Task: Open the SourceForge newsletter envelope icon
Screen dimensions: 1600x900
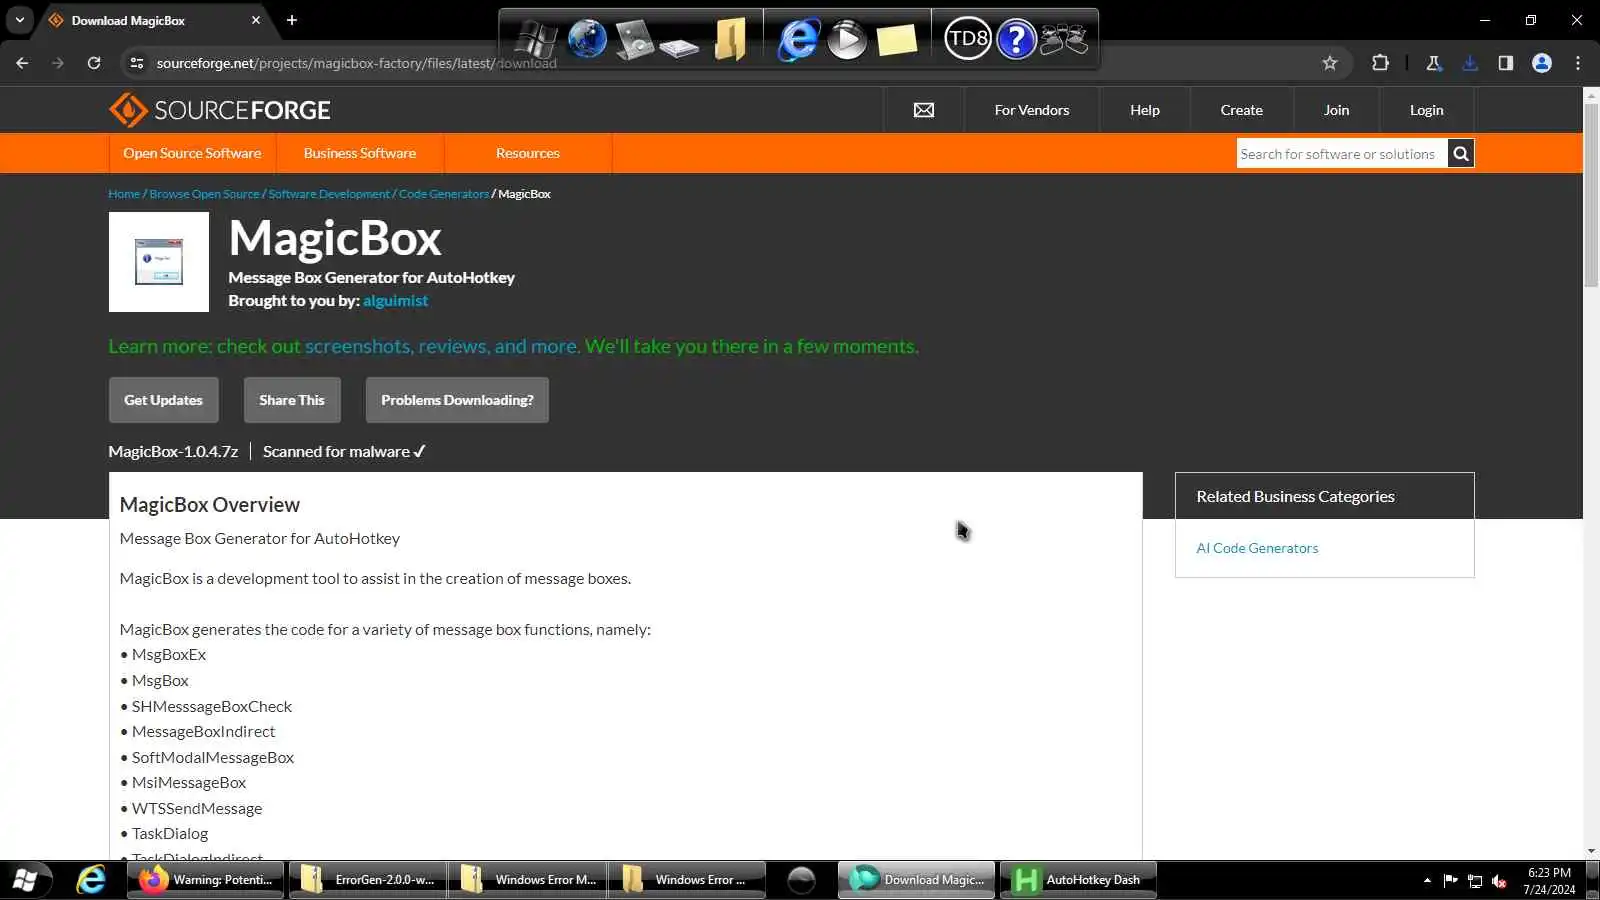Action: coord(924,110)
